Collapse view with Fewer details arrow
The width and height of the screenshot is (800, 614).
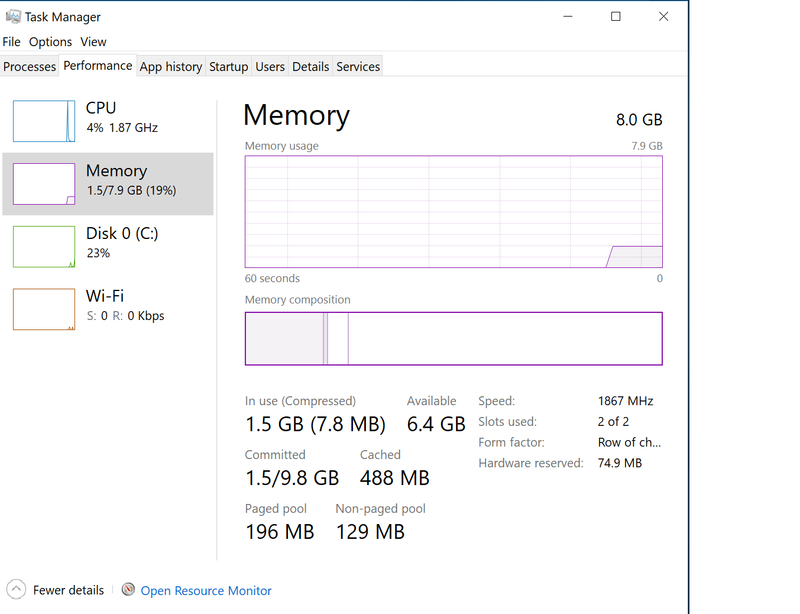coord(16,590)
